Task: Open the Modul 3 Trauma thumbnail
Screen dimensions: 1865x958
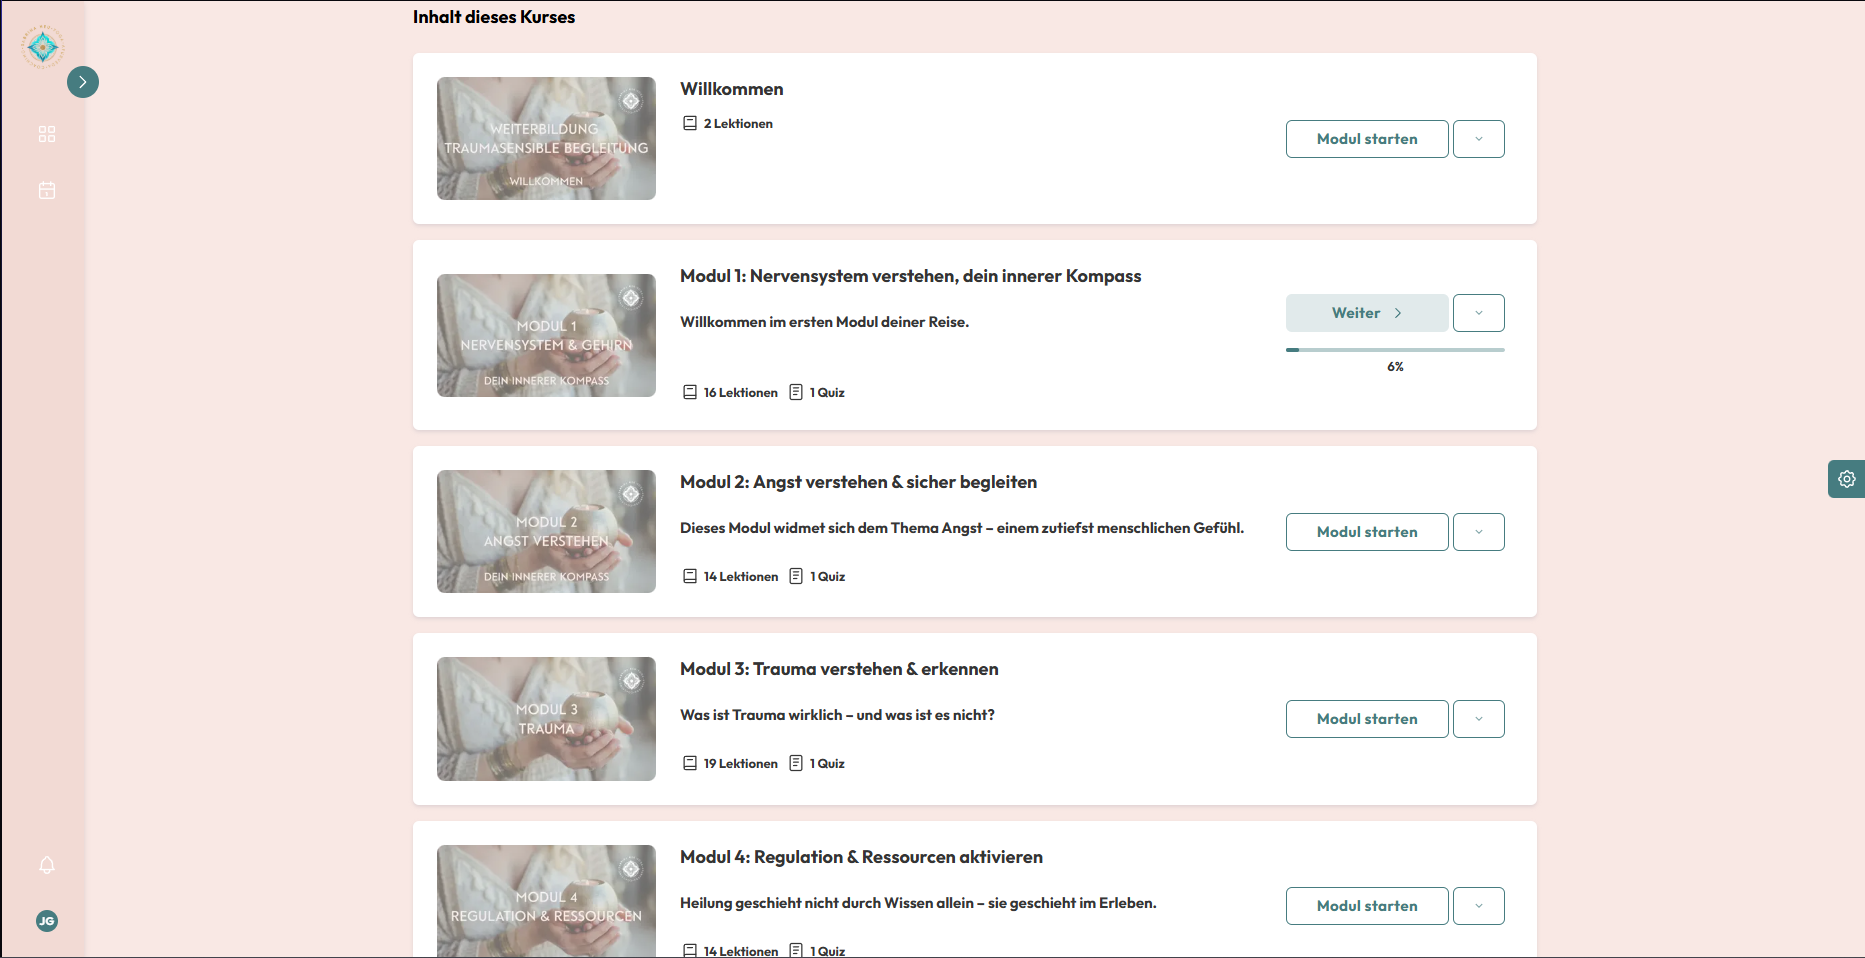Action: (546, 719)
